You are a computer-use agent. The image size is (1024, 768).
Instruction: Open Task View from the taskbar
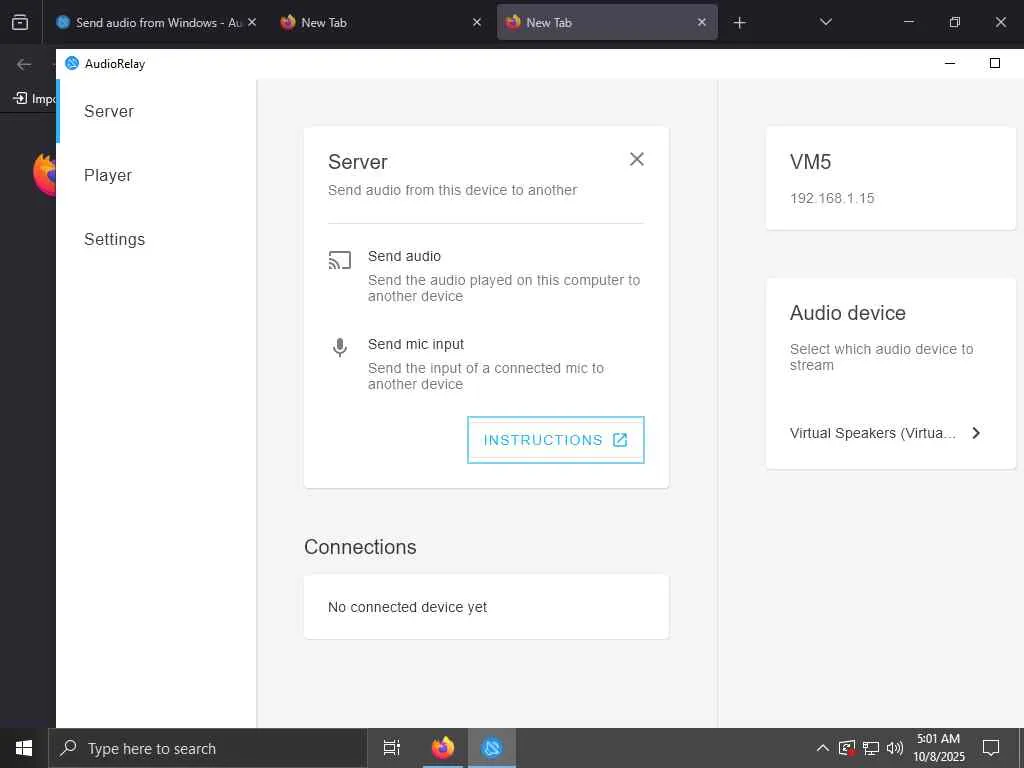coord(392,748)
